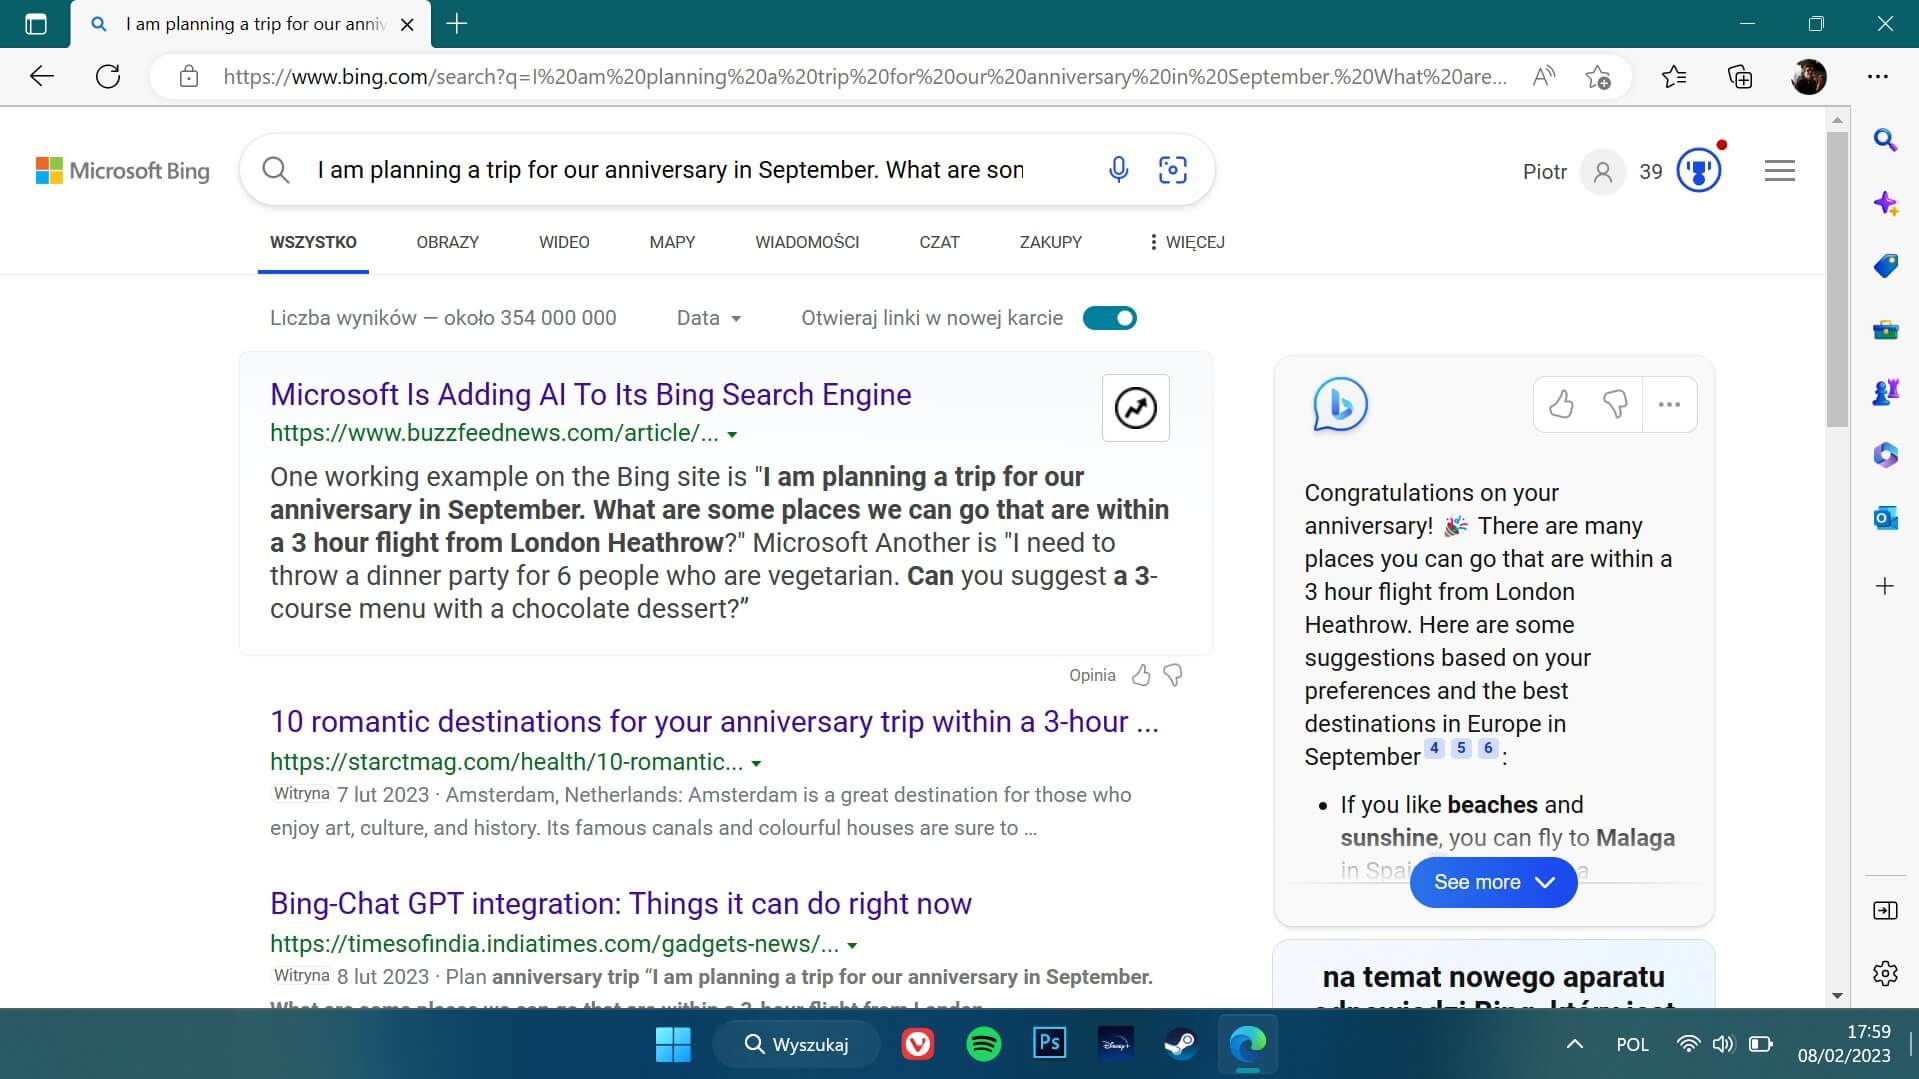Launch Spotify from the taskbar

click(984, 1043)
